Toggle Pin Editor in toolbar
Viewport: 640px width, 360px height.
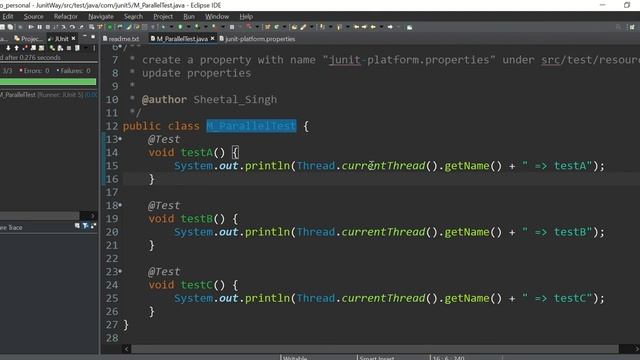tap(409, 27)
